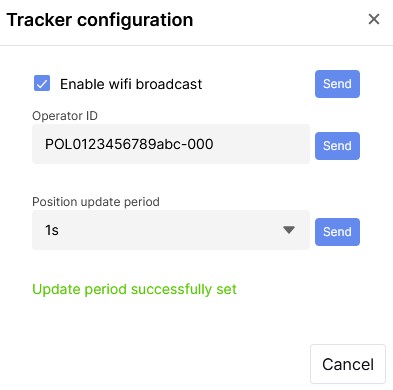Screen dimensions: 393x390
Task: Close the Tracker configuration dialog with X
Action: [x=374, y=19]
